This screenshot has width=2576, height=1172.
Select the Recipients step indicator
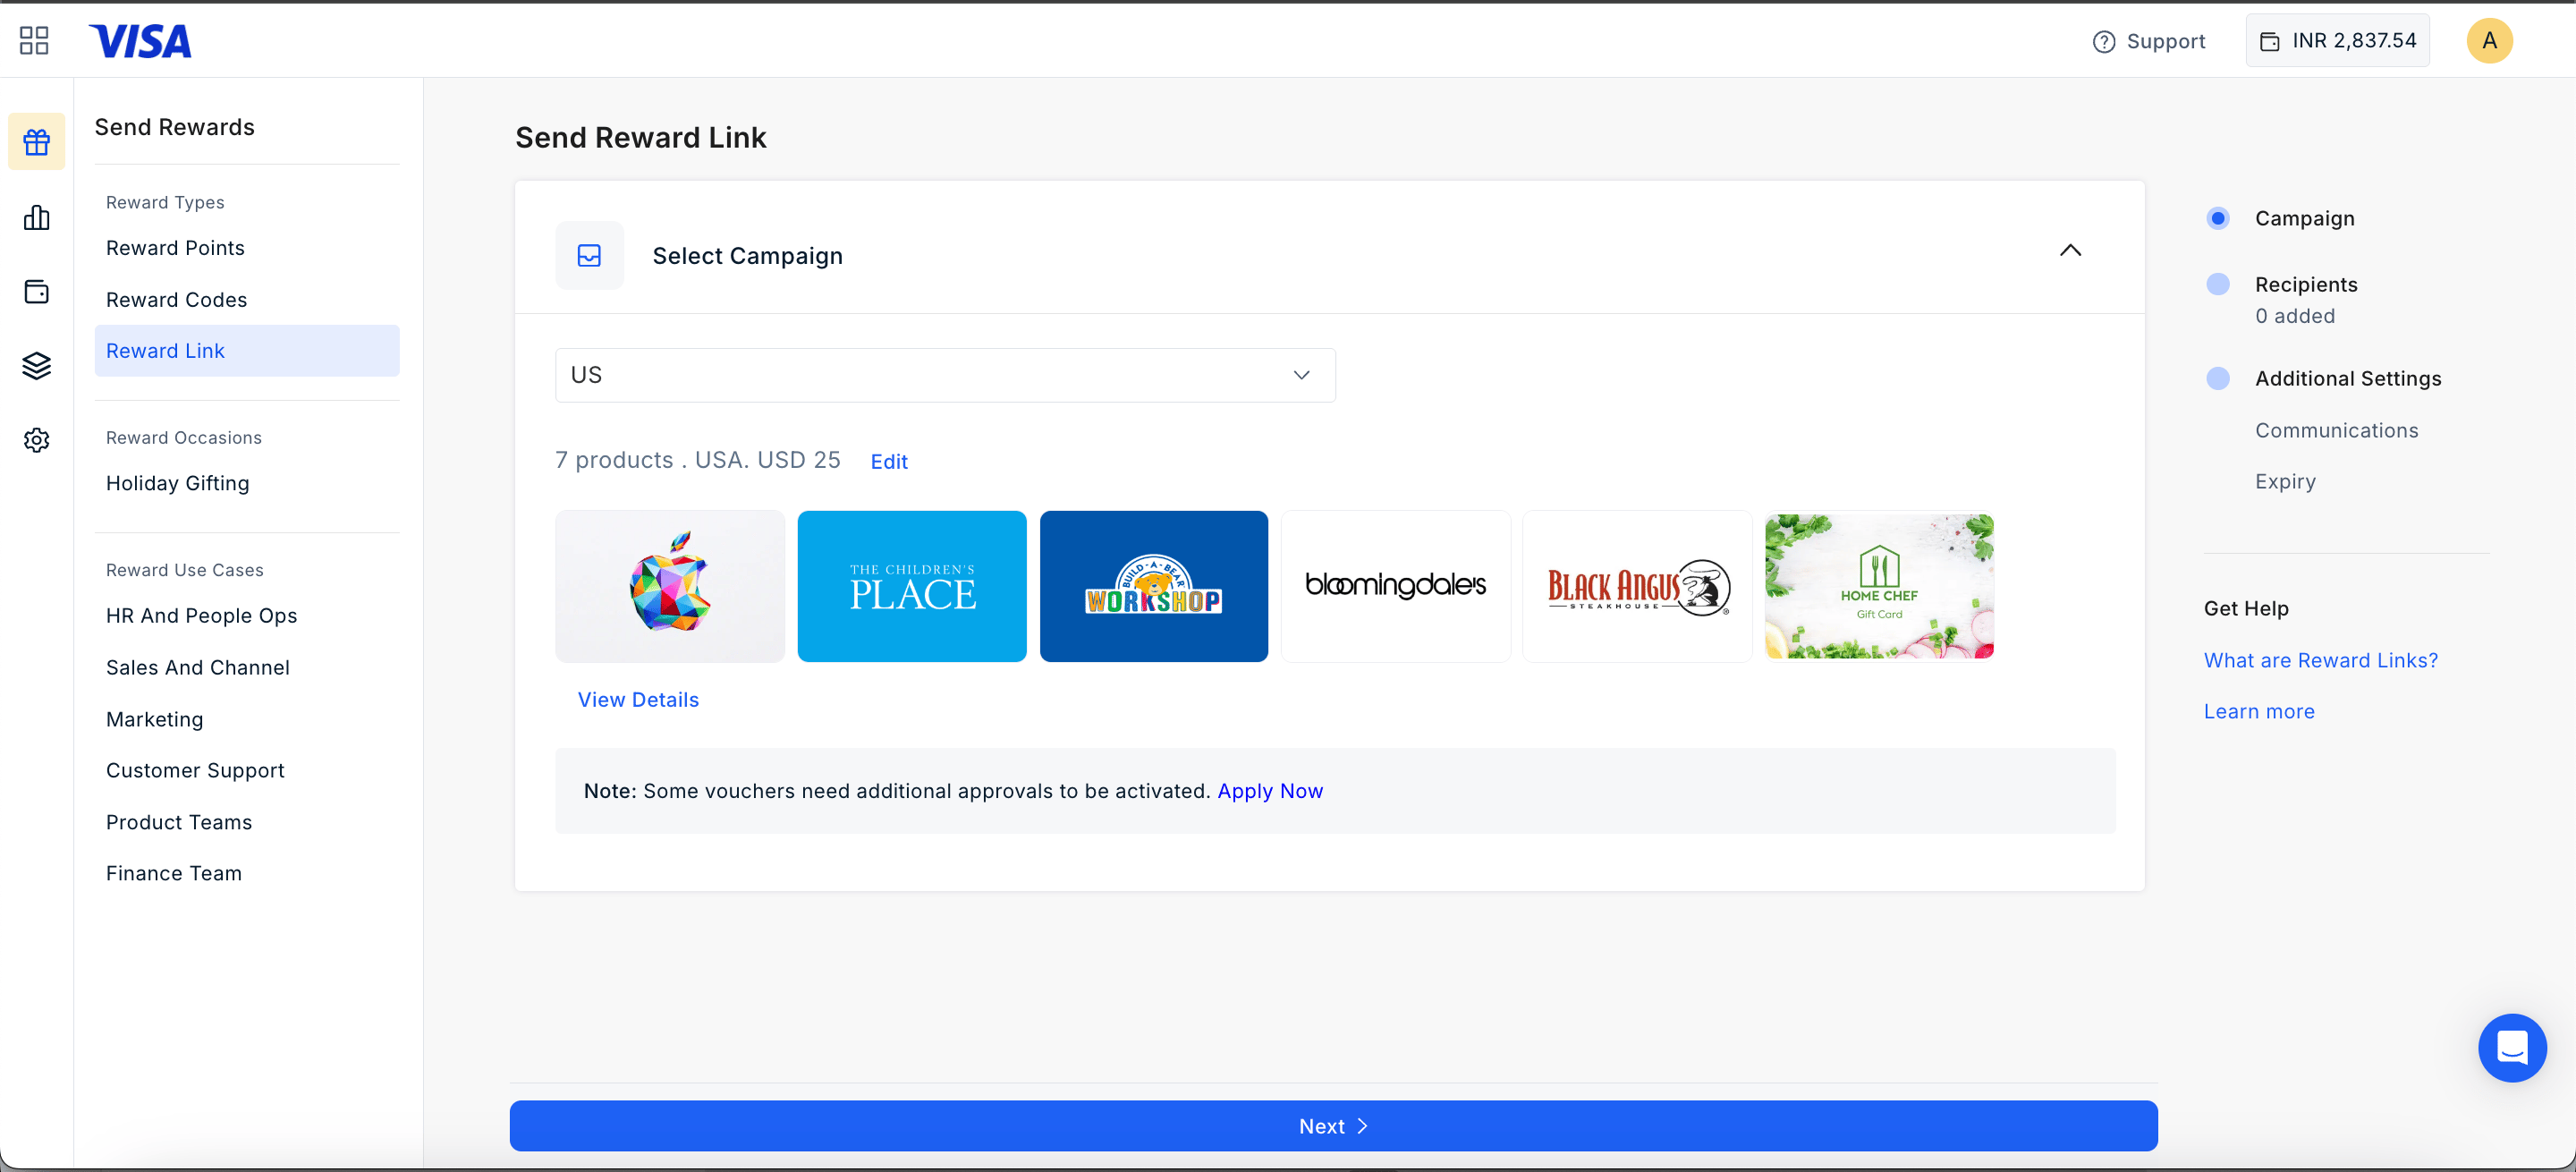[x=2217, y=284]
